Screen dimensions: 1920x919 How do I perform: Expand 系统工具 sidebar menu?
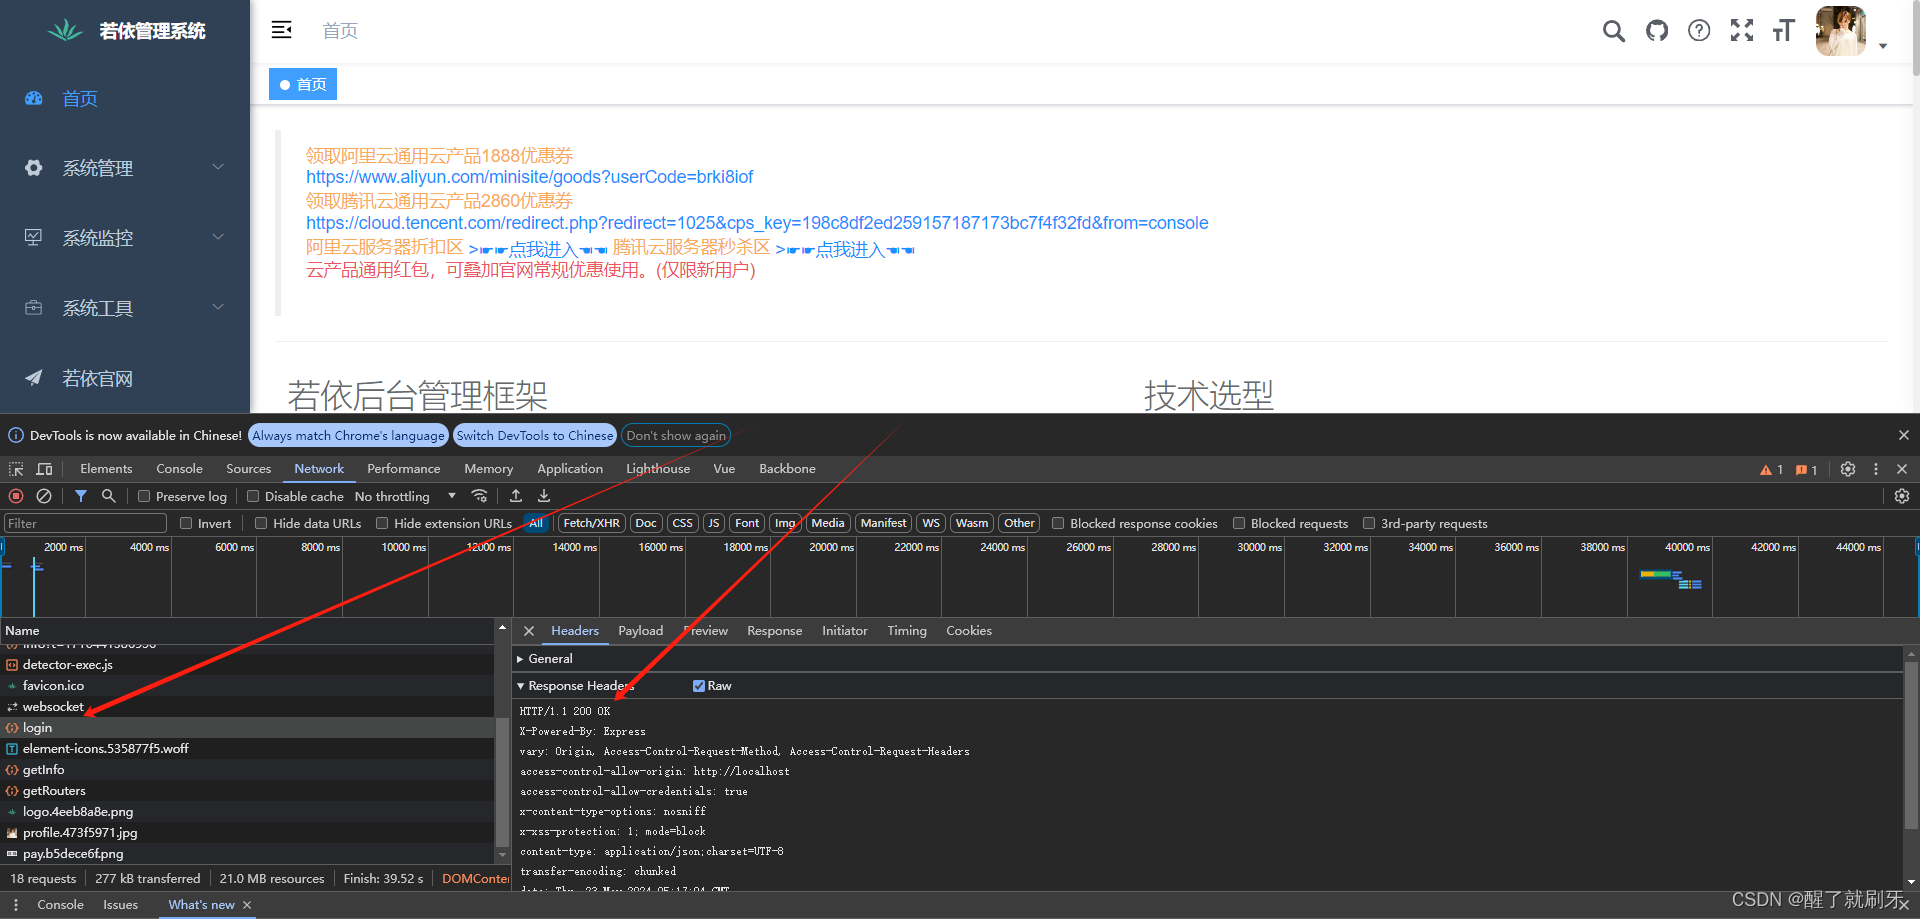point(125,308)
